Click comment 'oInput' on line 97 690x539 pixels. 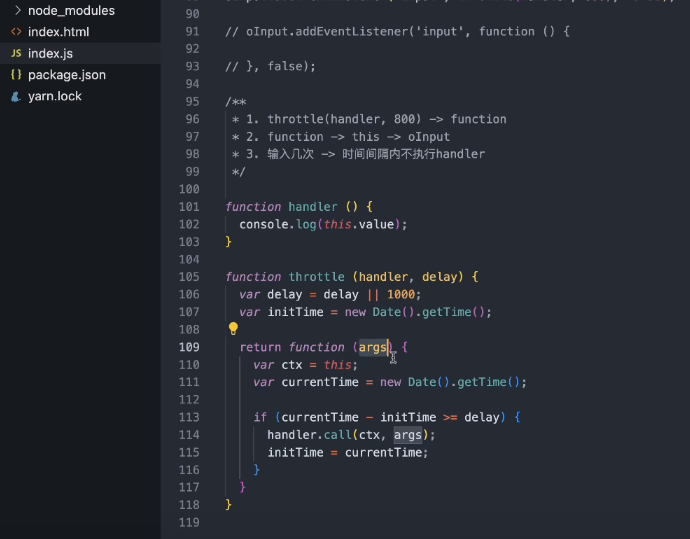(x=429, y=137)
